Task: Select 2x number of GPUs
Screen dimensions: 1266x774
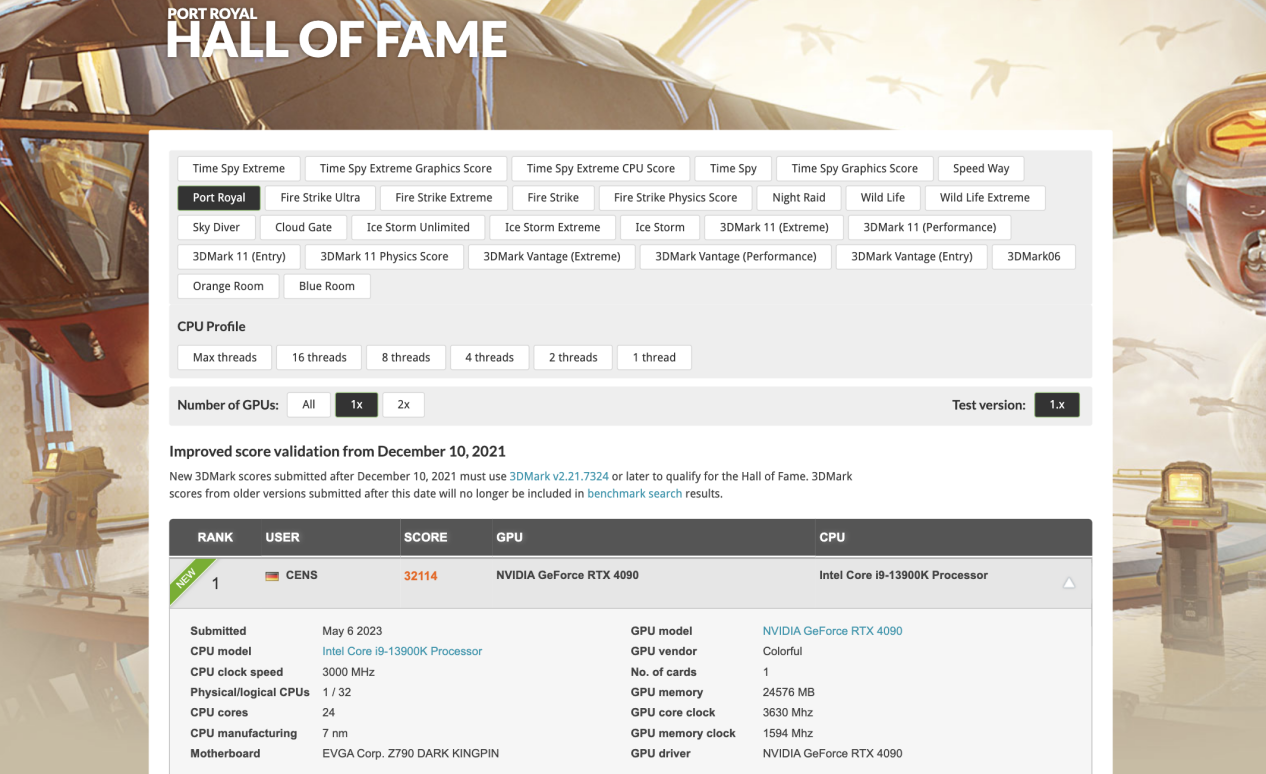Action: point(403,405)
